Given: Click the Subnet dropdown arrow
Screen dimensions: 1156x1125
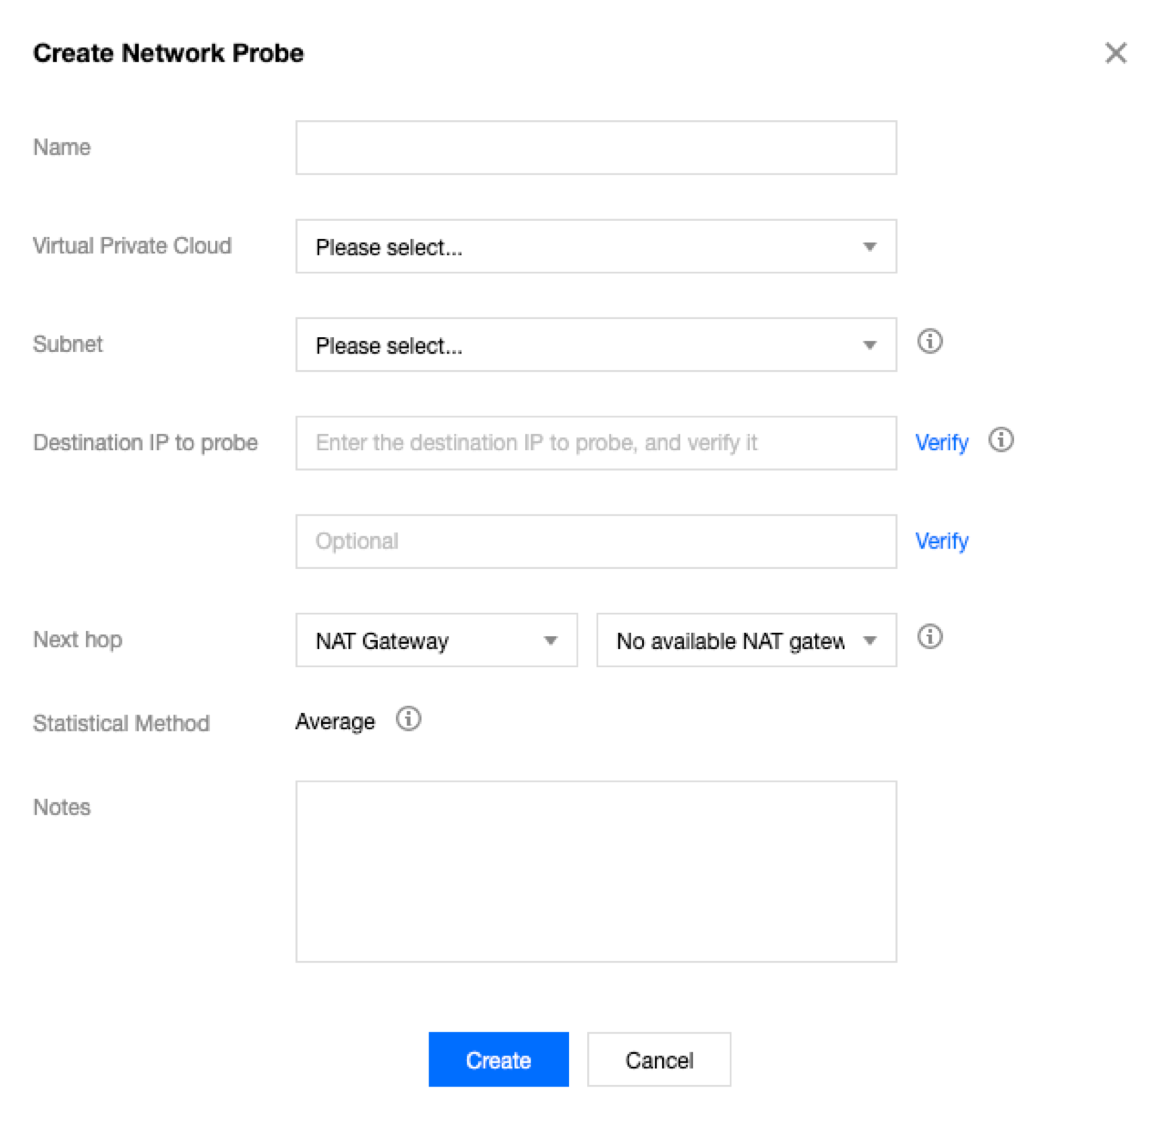Looking at the screenshot, I should pos(869,345).
